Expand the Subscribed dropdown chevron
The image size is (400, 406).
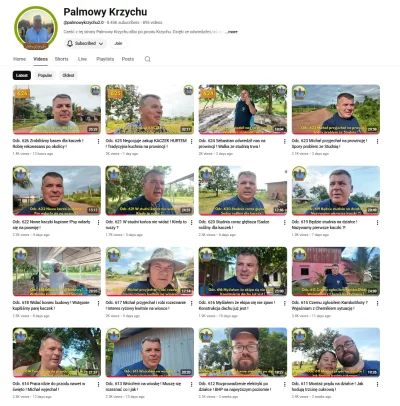click(101, 43)
